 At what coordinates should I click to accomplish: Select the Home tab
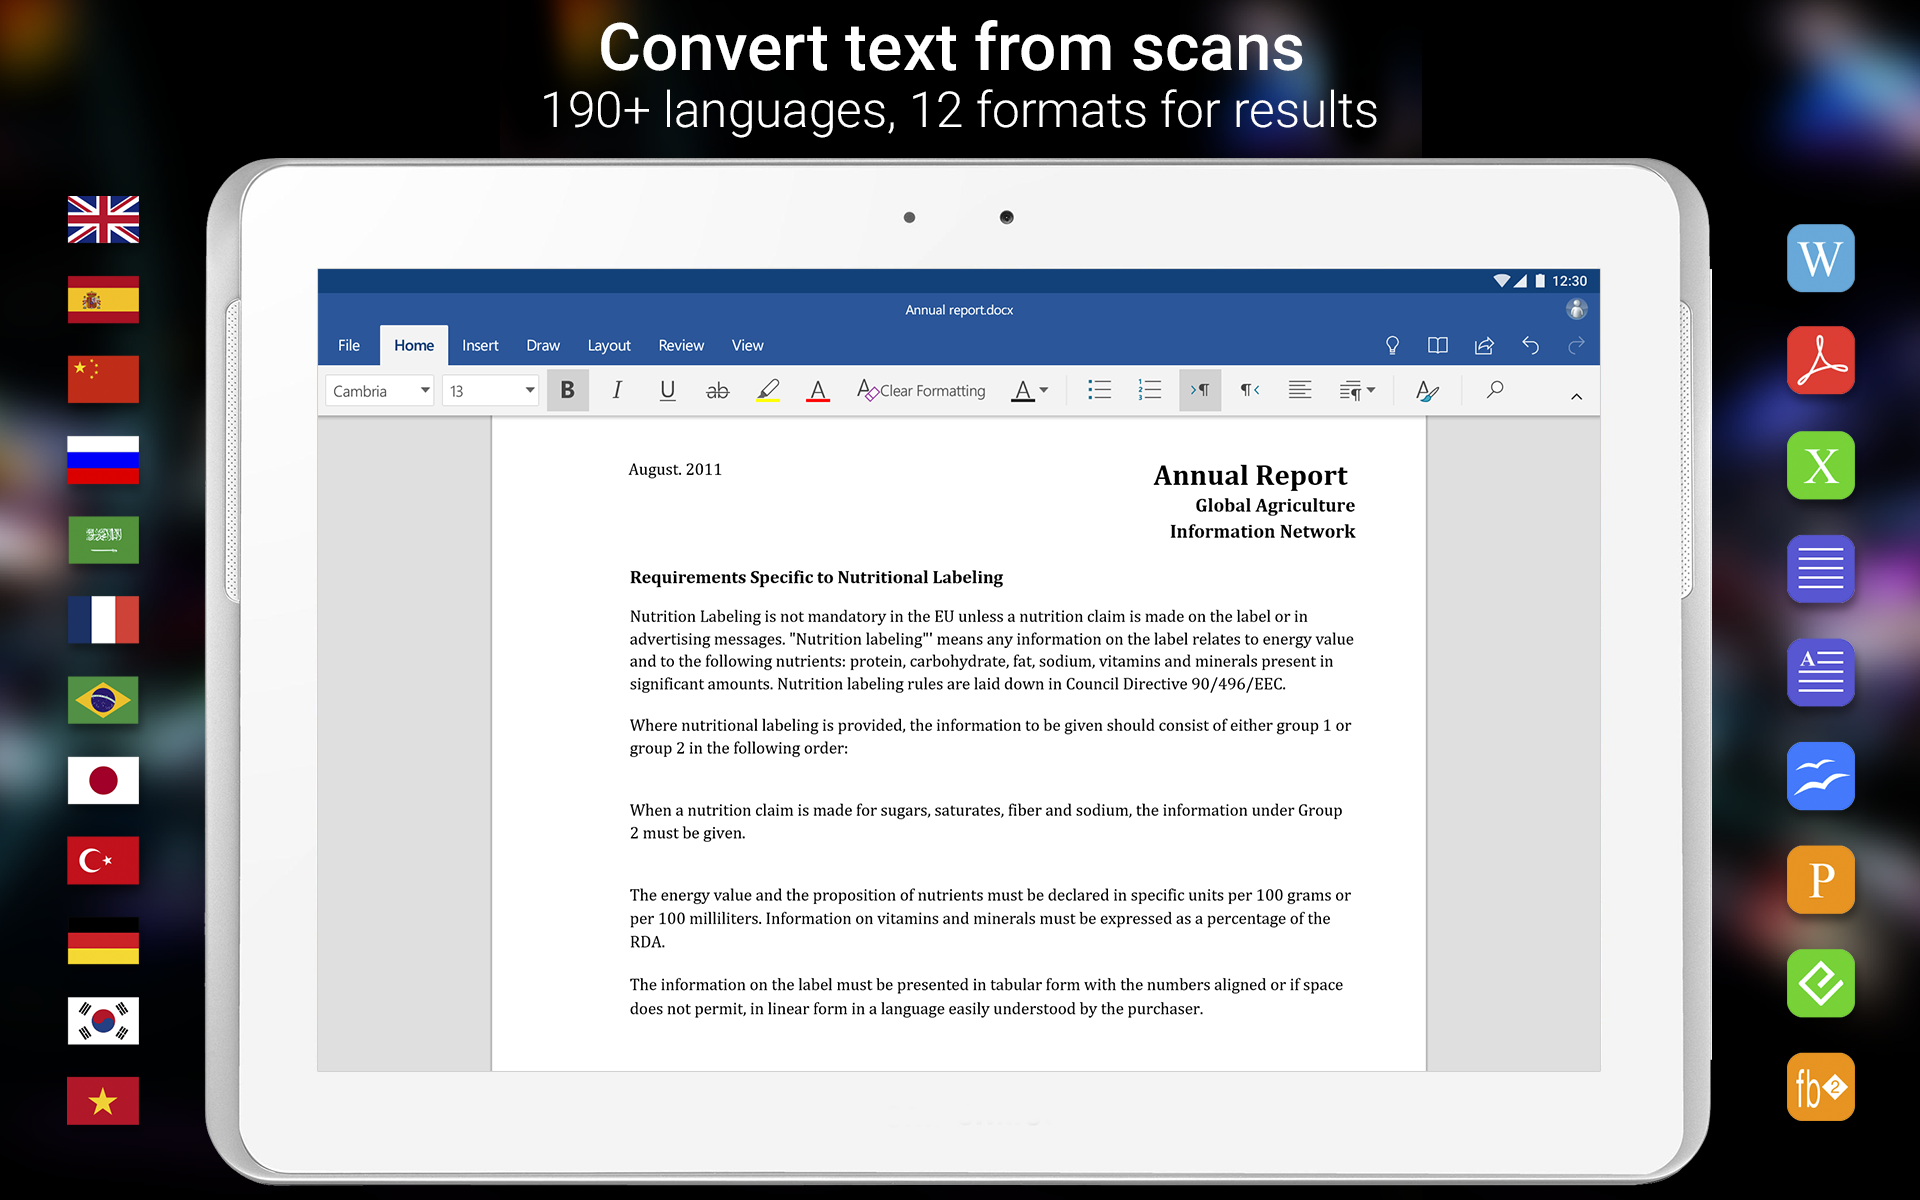(413, 345)
